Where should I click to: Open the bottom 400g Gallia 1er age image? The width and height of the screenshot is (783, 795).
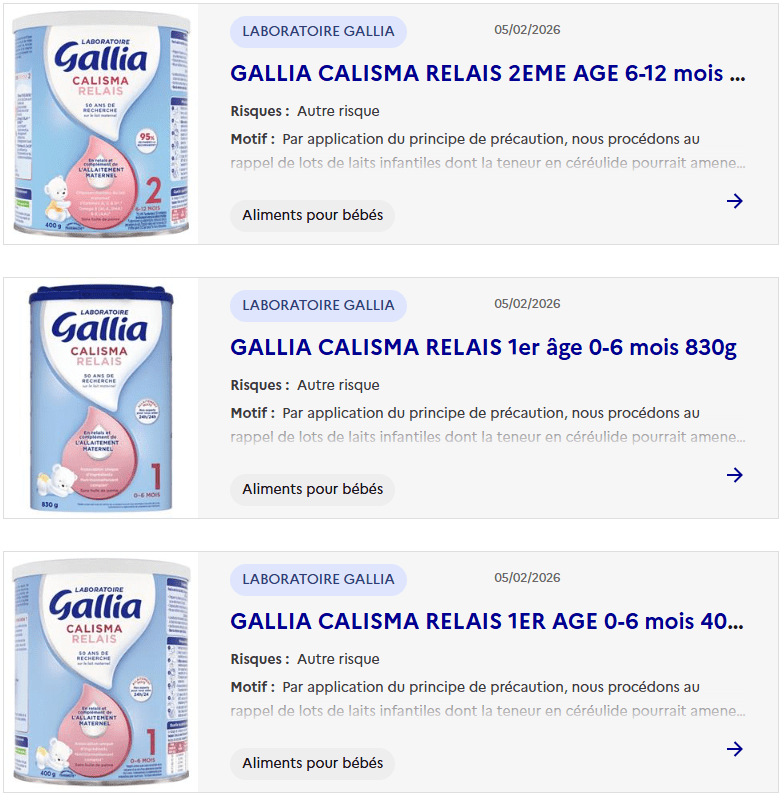tap(101, 672)
